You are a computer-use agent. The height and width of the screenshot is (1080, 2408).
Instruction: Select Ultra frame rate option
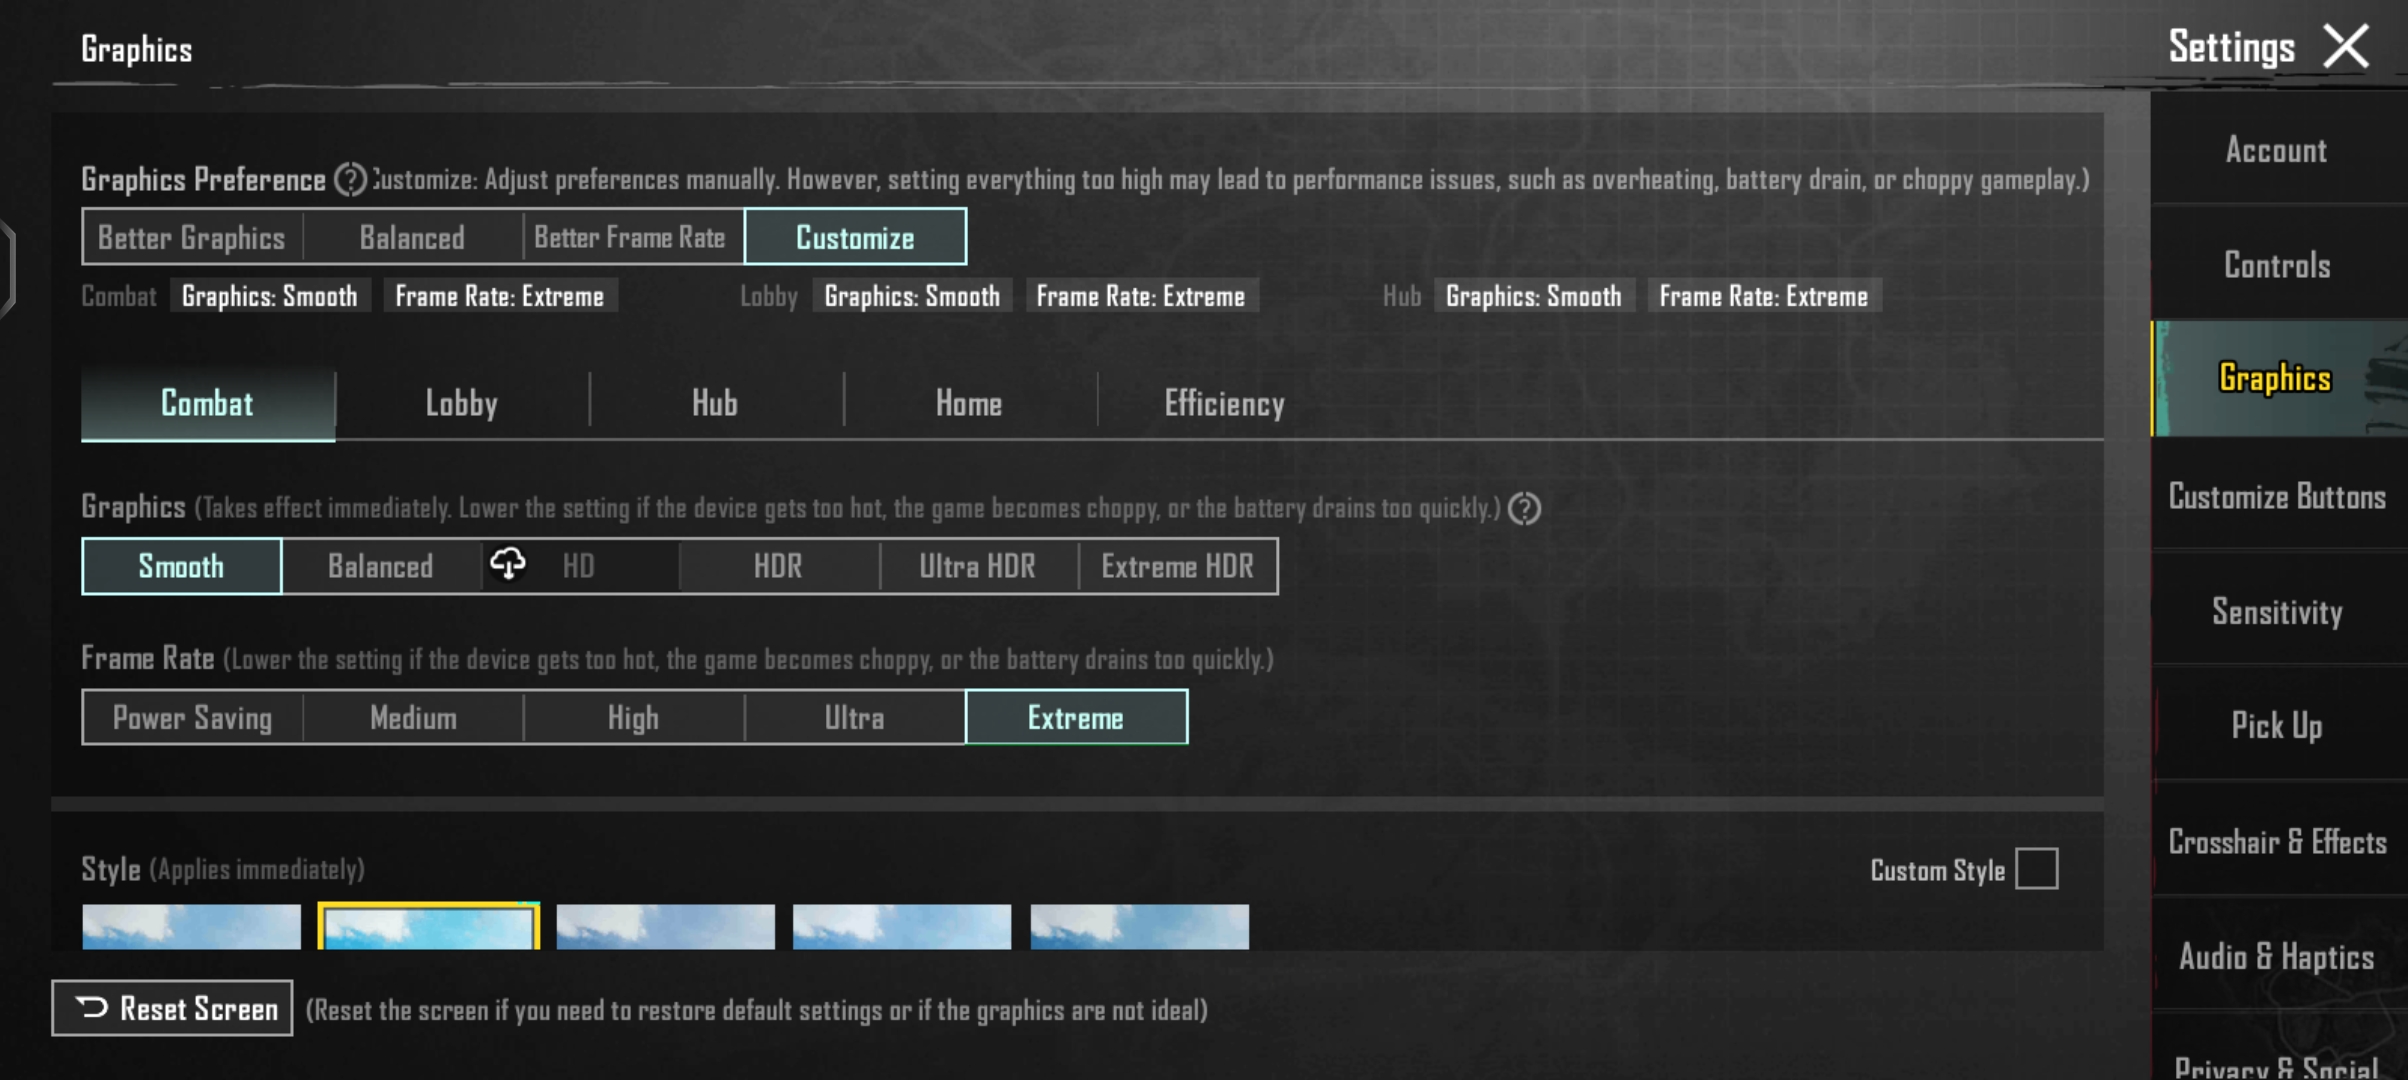point(854,718)
